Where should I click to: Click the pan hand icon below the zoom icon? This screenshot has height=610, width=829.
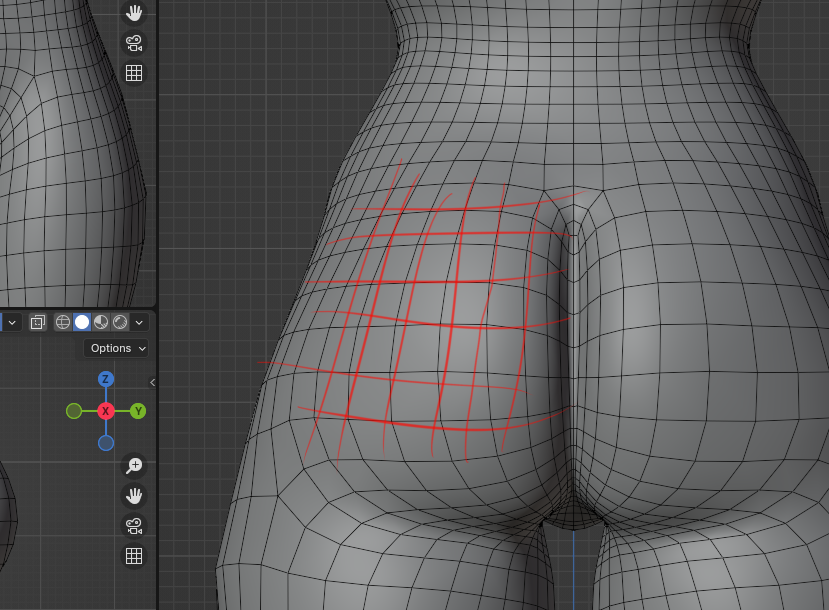coord(134,496)
